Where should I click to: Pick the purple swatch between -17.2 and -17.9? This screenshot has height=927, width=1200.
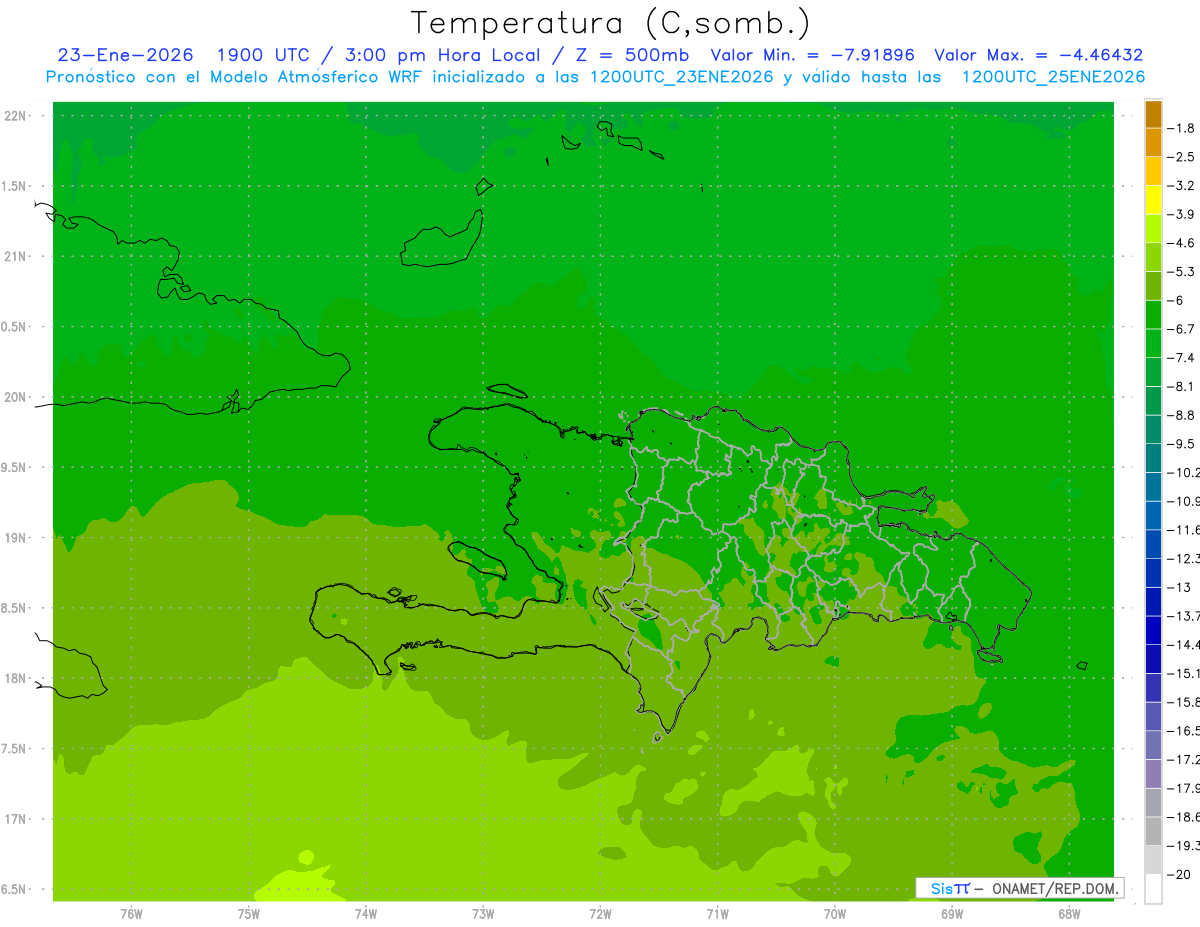click(1153, 774)
